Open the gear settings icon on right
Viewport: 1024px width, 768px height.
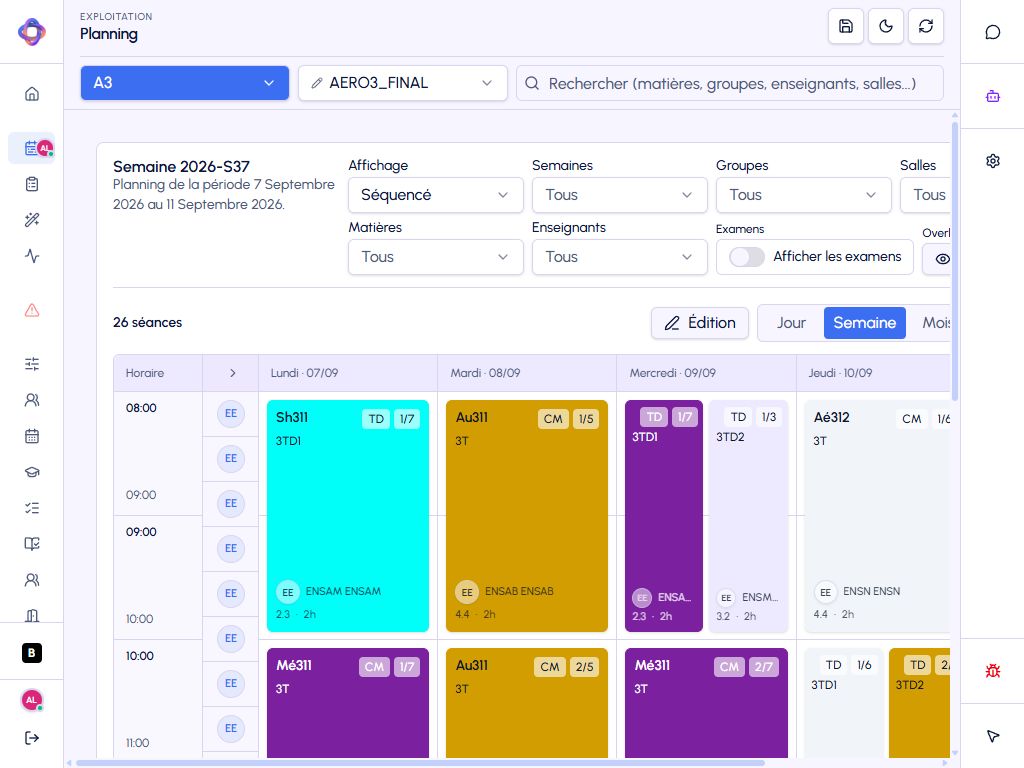point(993,161)
